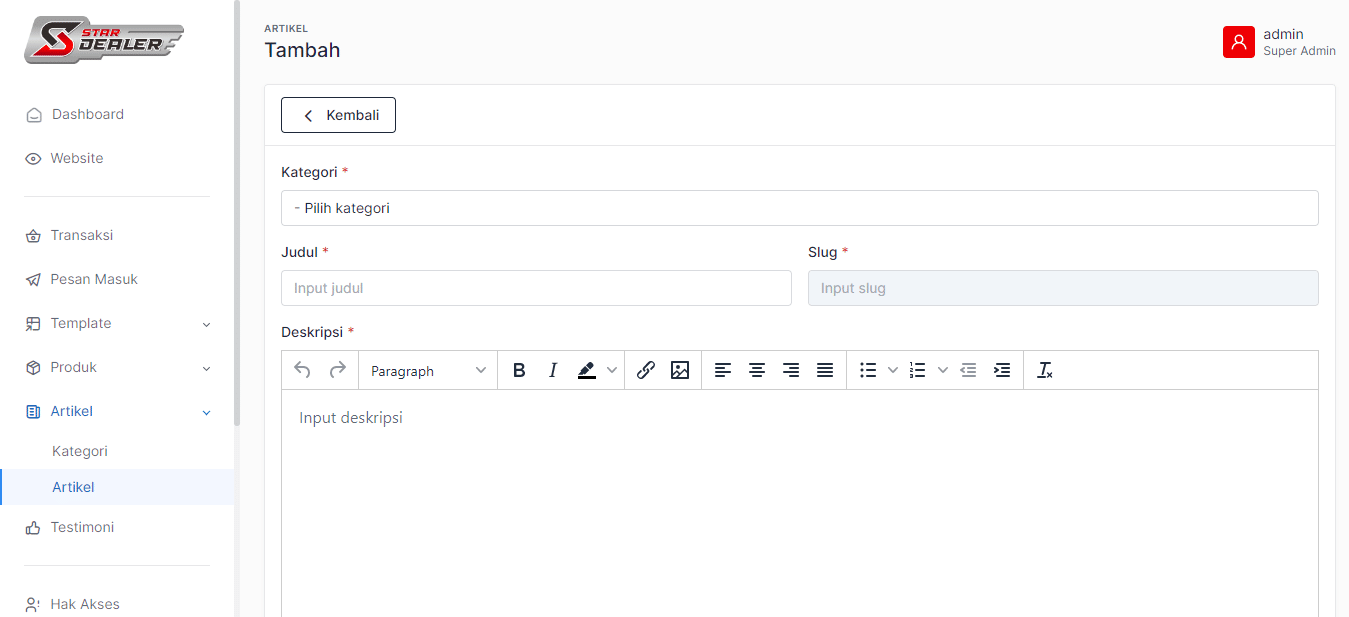Screen dimensions: 1349x617
Task: Click the undo arrow in editor
Action: (x=302, y=370)
